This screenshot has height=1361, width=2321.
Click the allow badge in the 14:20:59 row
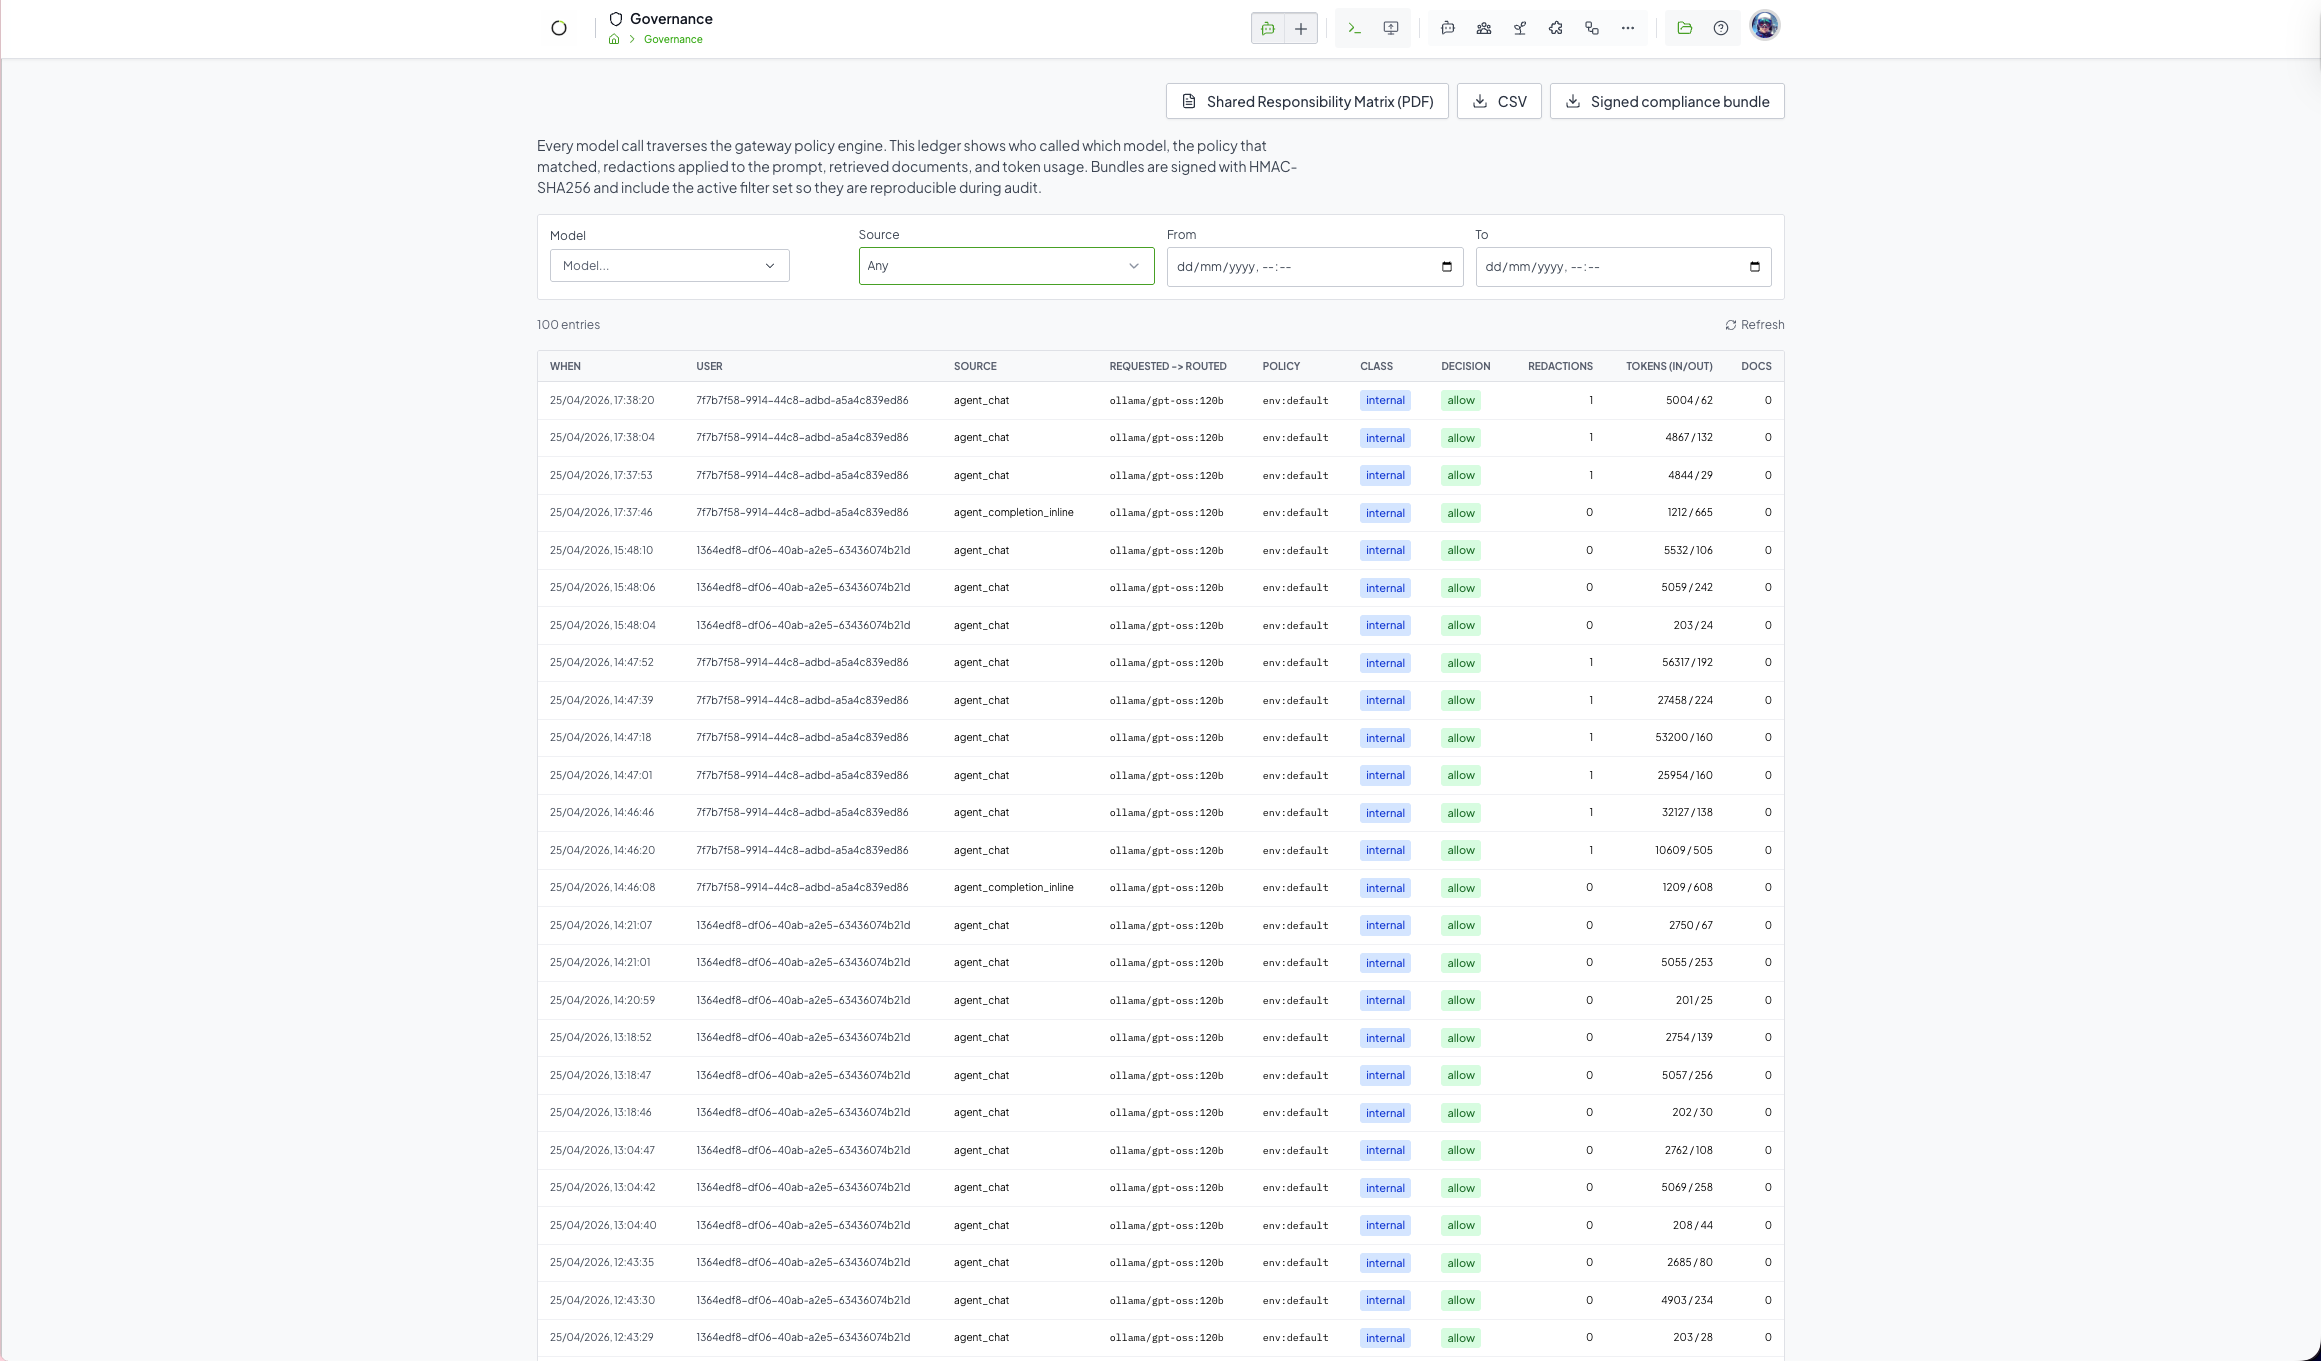pos(1461,1000)
